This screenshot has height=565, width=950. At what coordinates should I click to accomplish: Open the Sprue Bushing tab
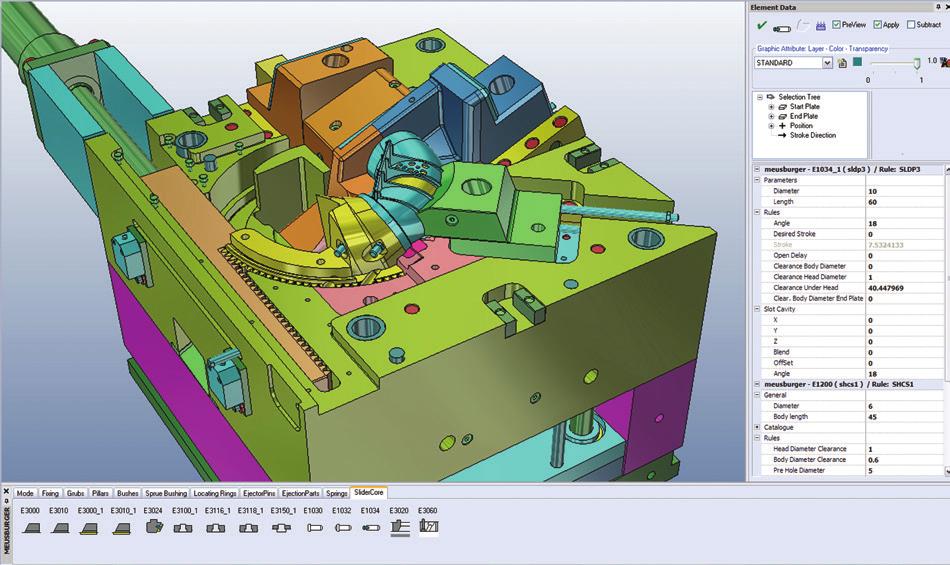point(166,494)
